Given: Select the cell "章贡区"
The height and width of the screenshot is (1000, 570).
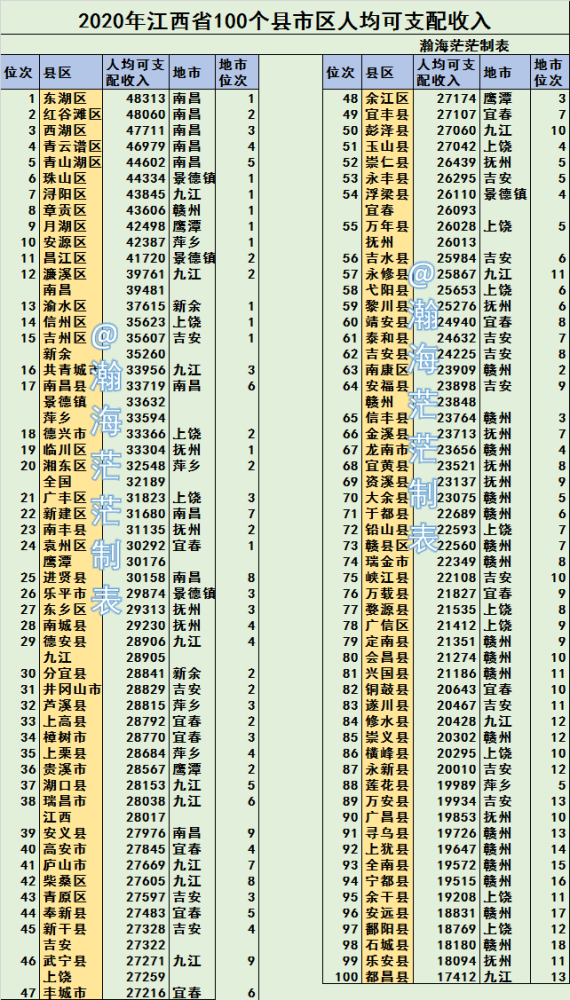Looking at the screenshot, I should (x=64, y=210).
